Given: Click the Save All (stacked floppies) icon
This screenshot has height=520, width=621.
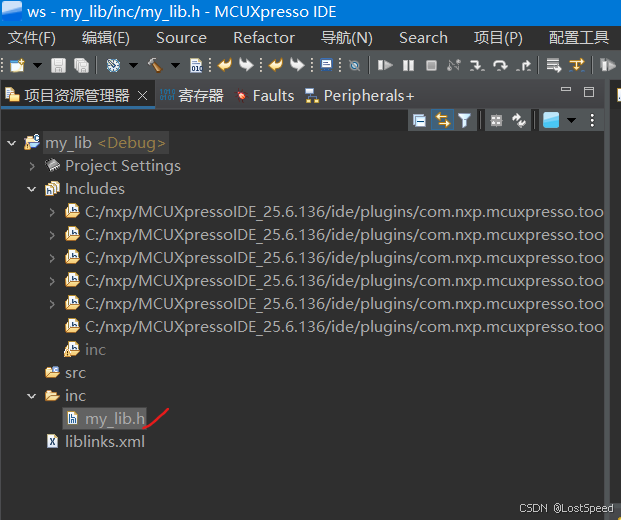Looking at the screenshot, I should [81, 65].
